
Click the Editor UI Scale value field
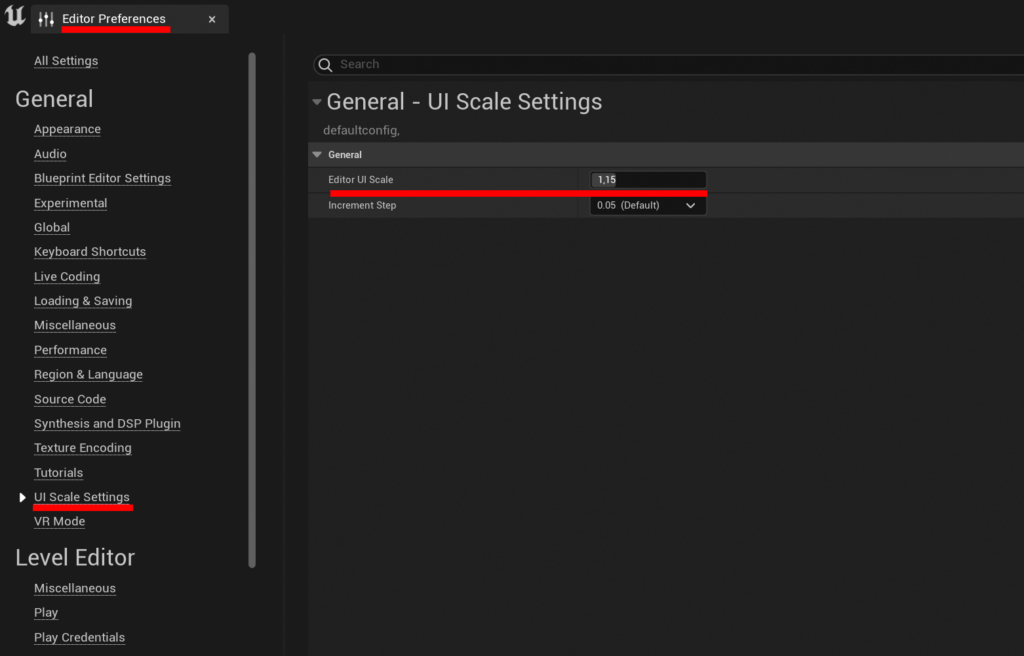point(648,180)
